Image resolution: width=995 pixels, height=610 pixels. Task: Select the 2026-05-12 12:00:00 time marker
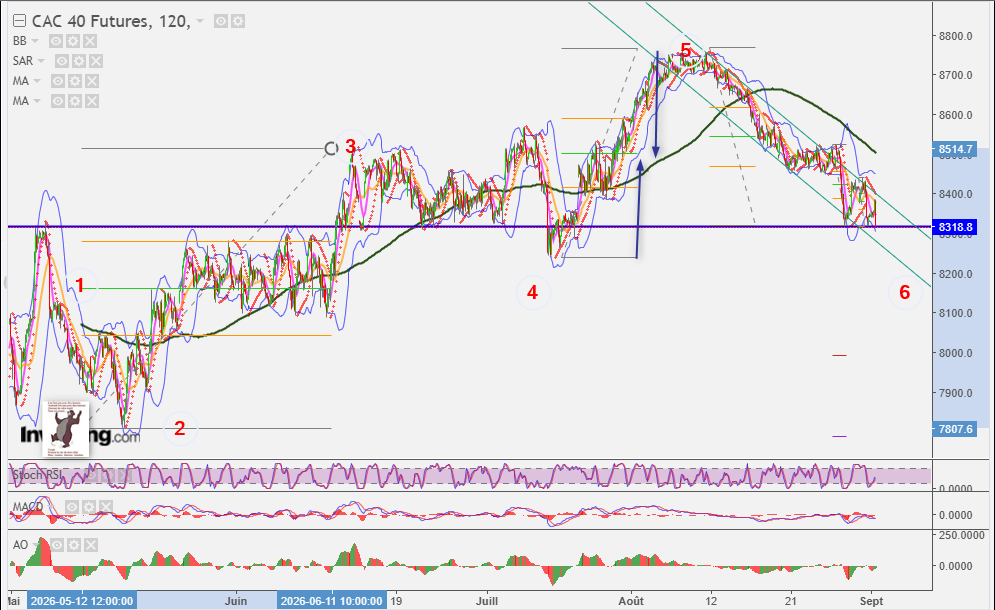82,601
